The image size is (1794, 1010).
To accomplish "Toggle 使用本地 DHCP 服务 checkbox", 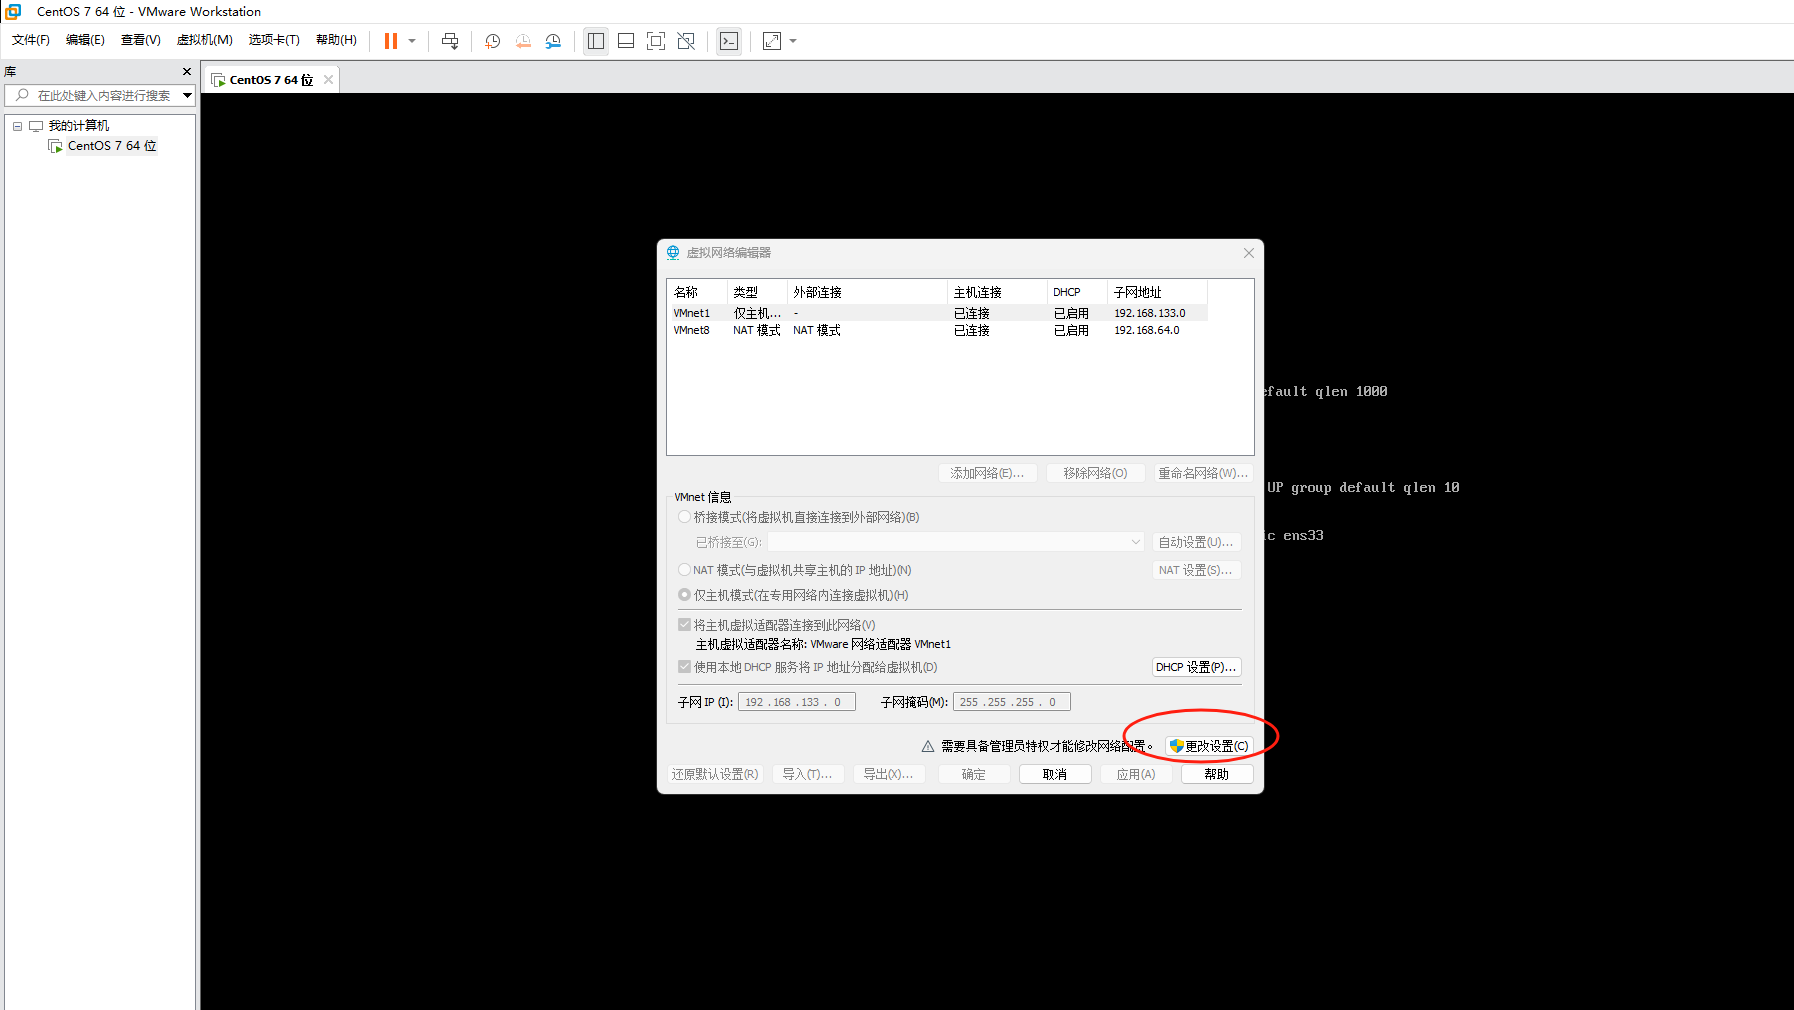I will [684, 667].
